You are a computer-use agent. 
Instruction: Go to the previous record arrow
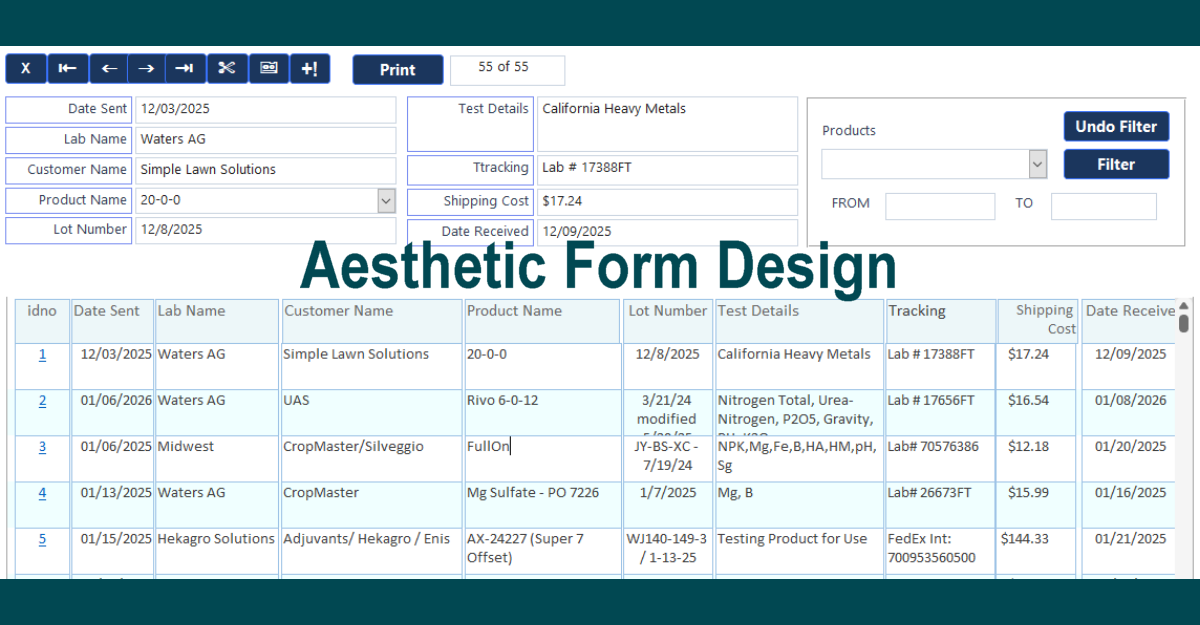click(x=109, y=69)
